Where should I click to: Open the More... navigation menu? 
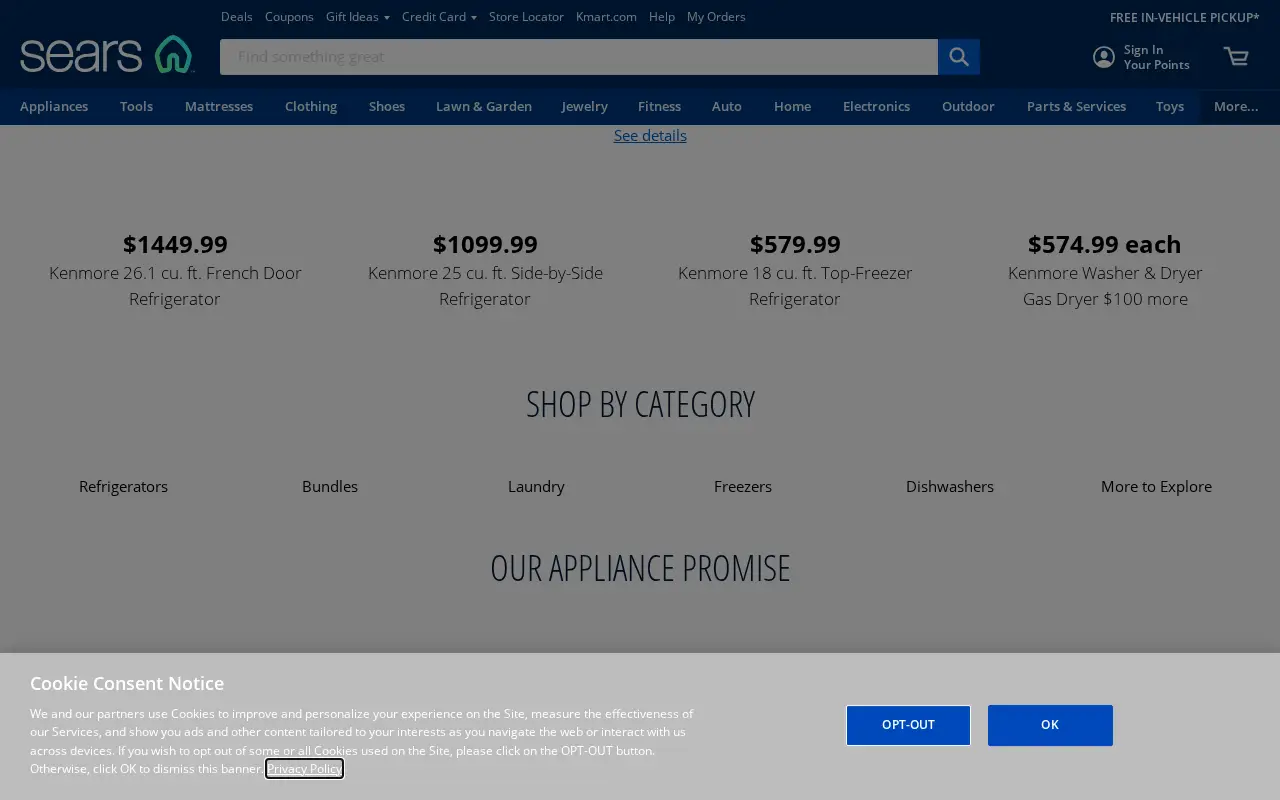[1236, 106]
